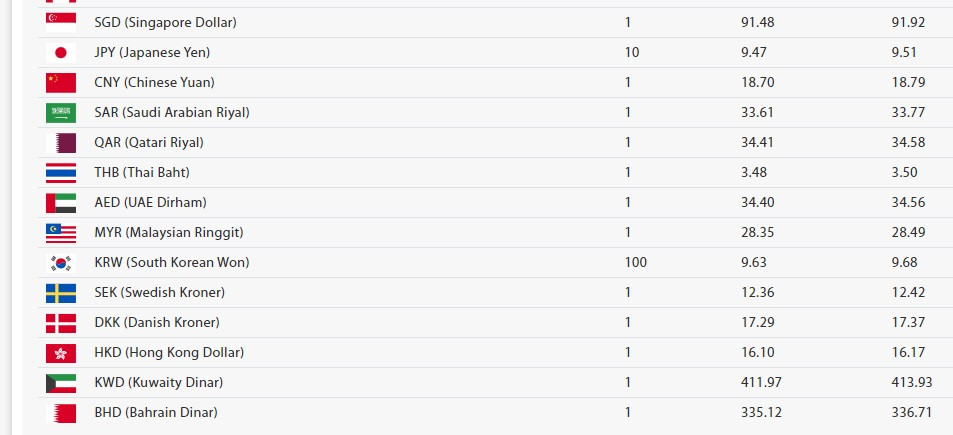953x435 pixels.
Task: Select the Malaysian flag icon
Action: (61, 233)
